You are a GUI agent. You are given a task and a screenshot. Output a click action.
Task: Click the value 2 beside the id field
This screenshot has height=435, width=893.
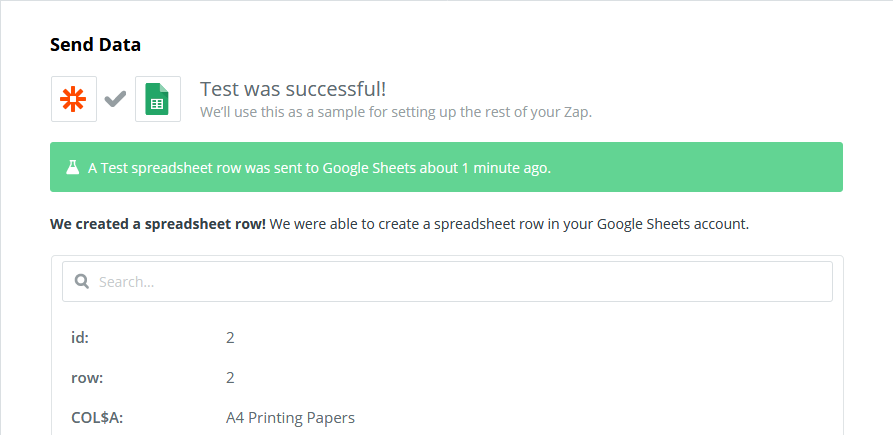point(230,338)
